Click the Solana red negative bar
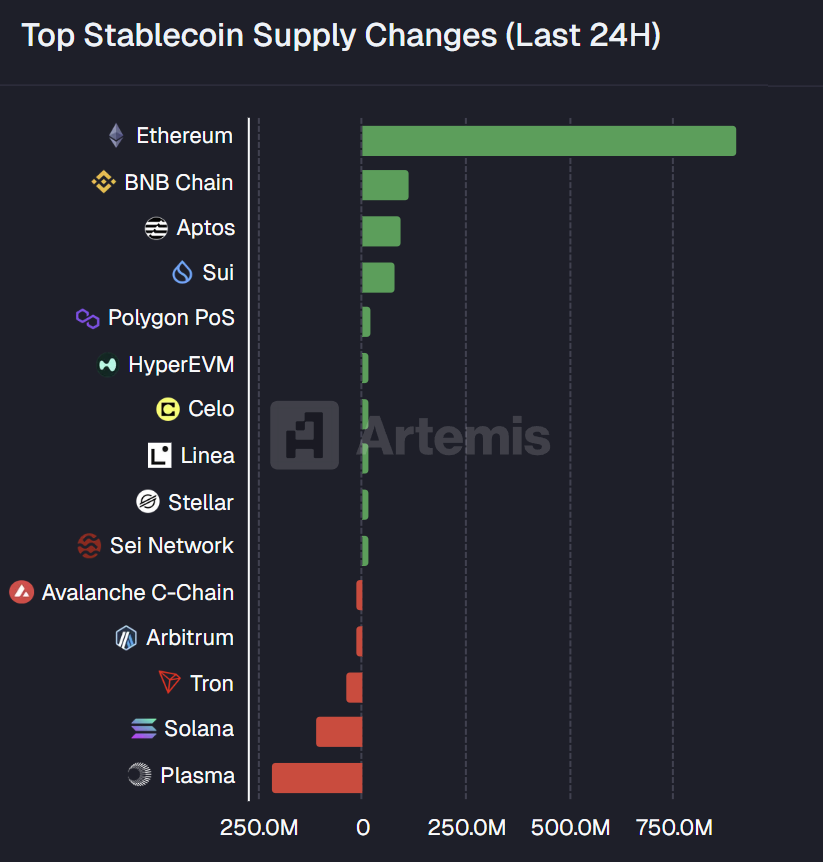This screenshot has width=823, height=862. pos(338,731)
